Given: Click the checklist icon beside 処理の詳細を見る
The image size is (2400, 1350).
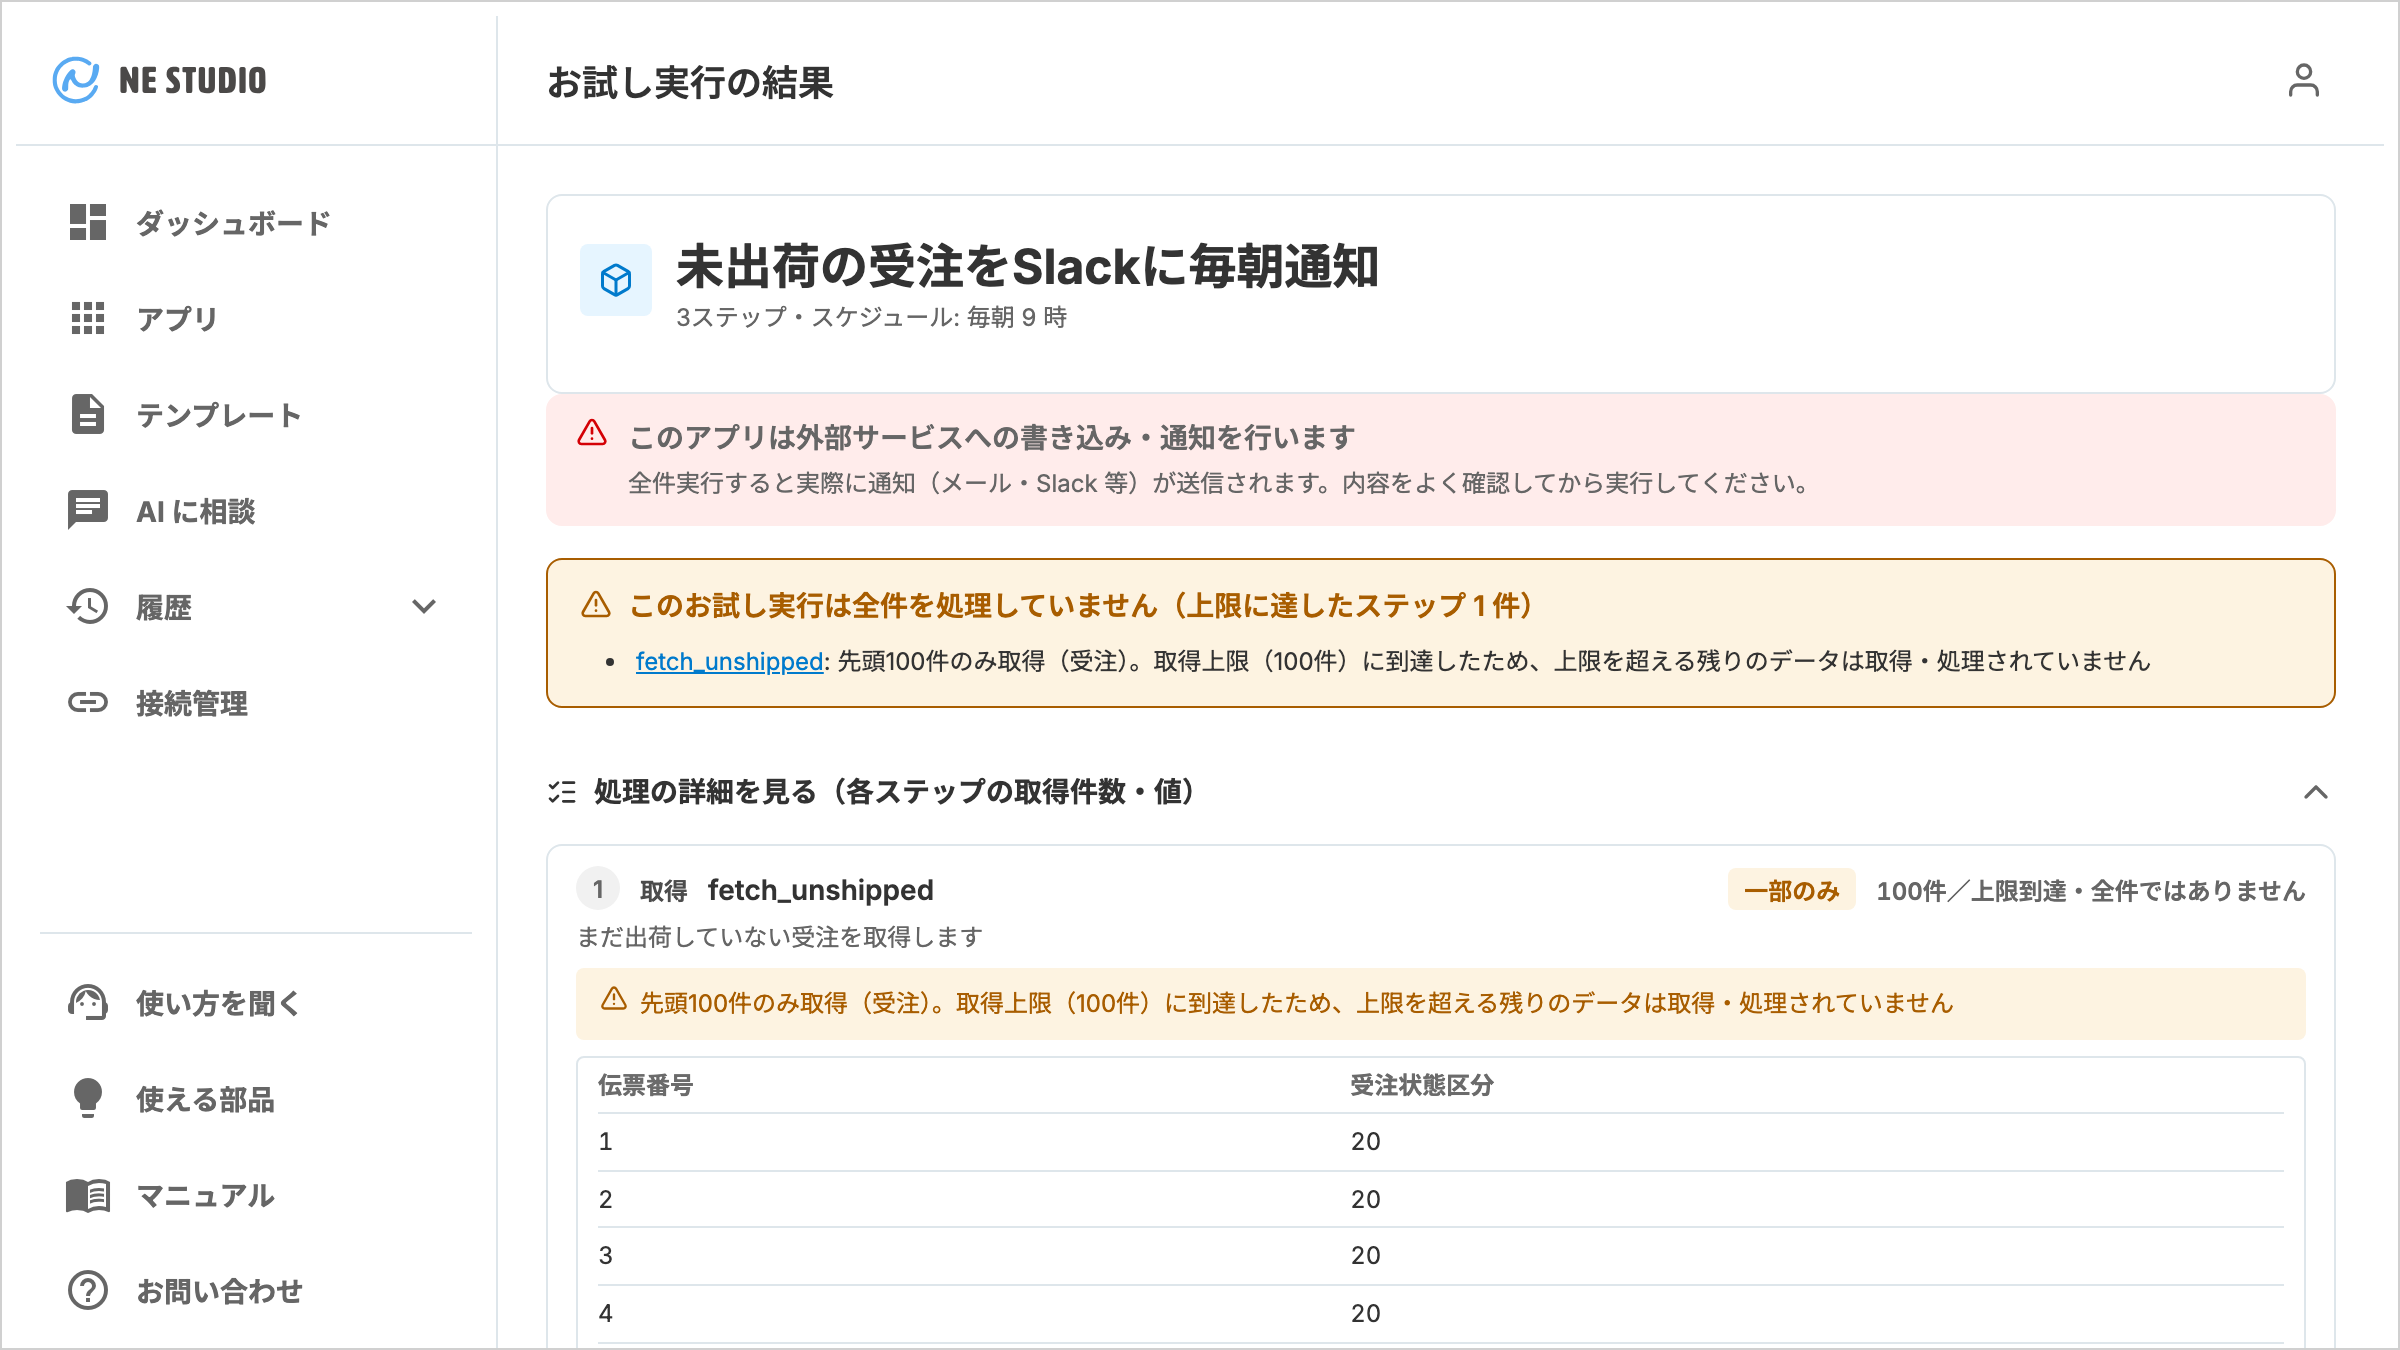Looking at the screenshot, I should coord(562,792).
